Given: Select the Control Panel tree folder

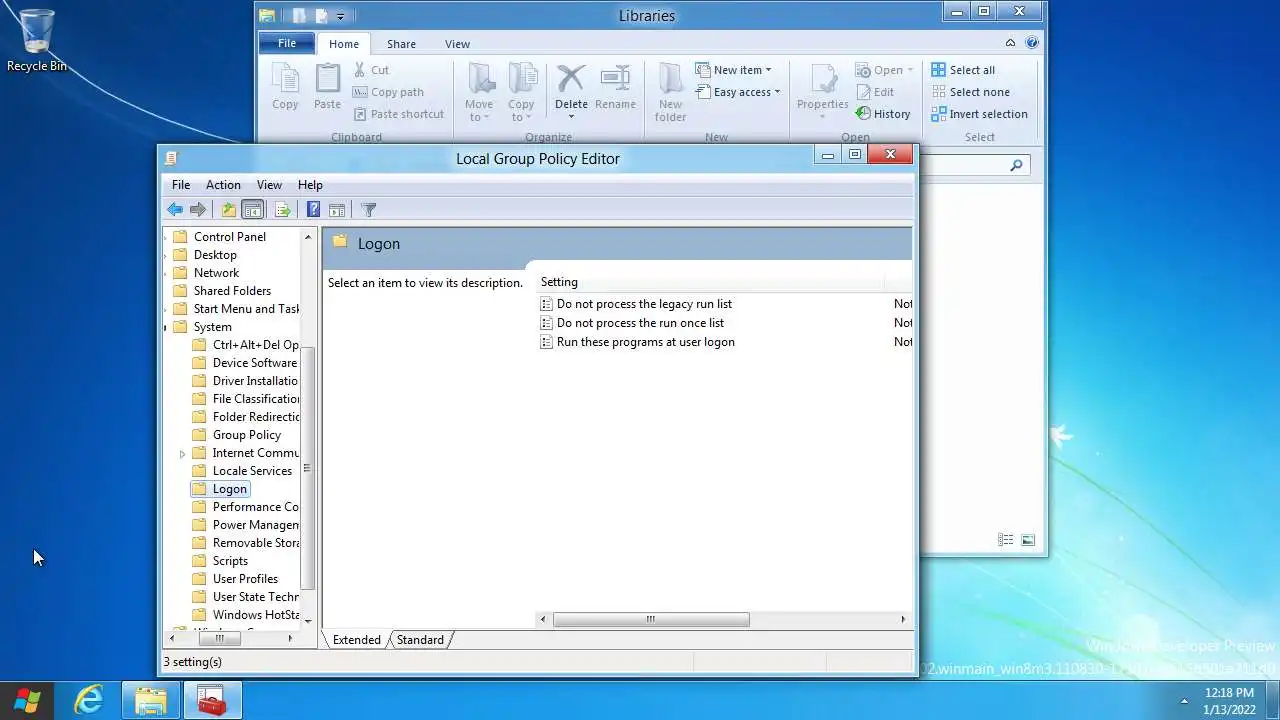Looking at the screenshot, I should coord(230,237).
